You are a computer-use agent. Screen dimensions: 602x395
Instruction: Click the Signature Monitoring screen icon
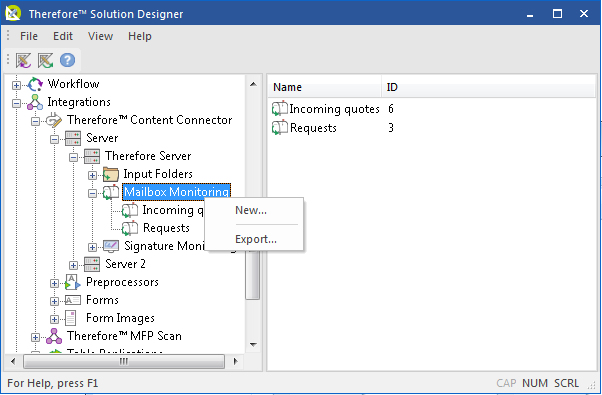(x=111, y=246)
